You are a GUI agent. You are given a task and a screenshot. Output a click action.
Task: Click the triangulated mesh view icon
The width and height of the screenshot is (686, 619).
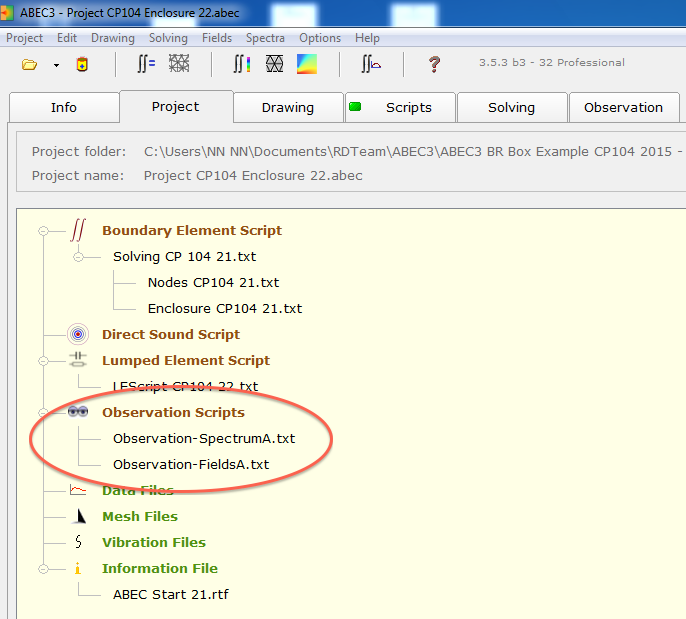pyautogui.click(x=274, y=64)
